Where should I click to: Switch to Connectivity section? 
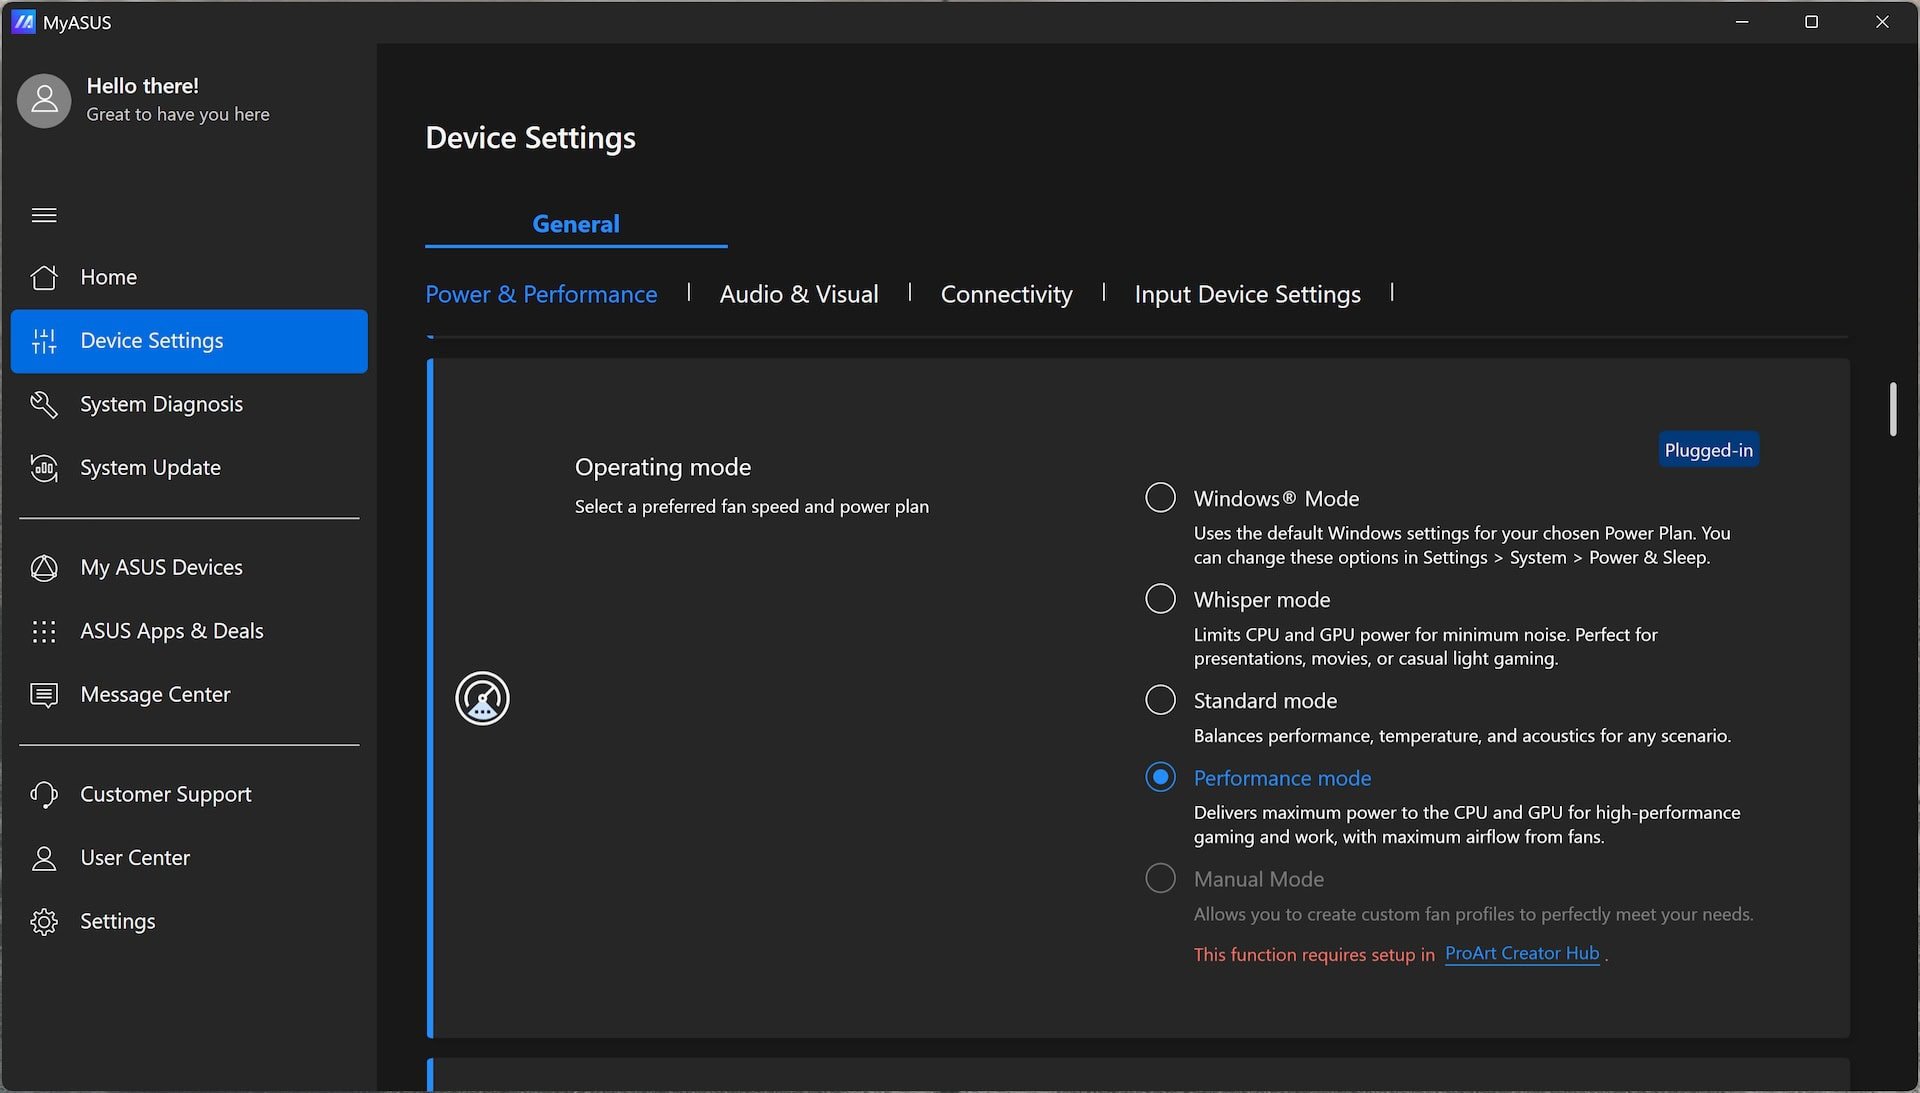[x=1006, y=294]
